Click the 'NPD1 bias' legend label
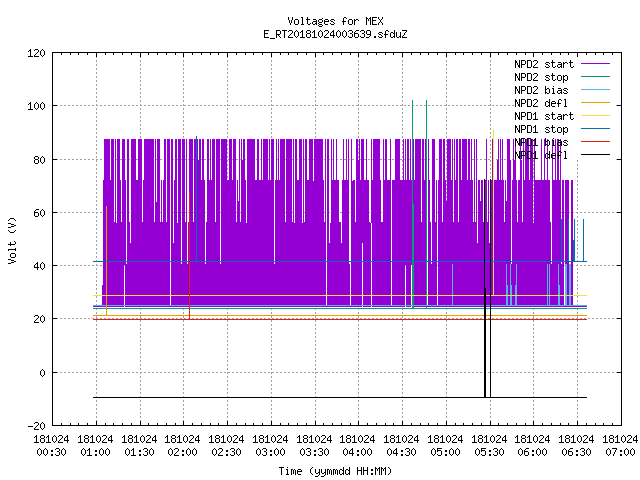The height and width of the screenshot is (480, 640). click(x=541, y=142)
